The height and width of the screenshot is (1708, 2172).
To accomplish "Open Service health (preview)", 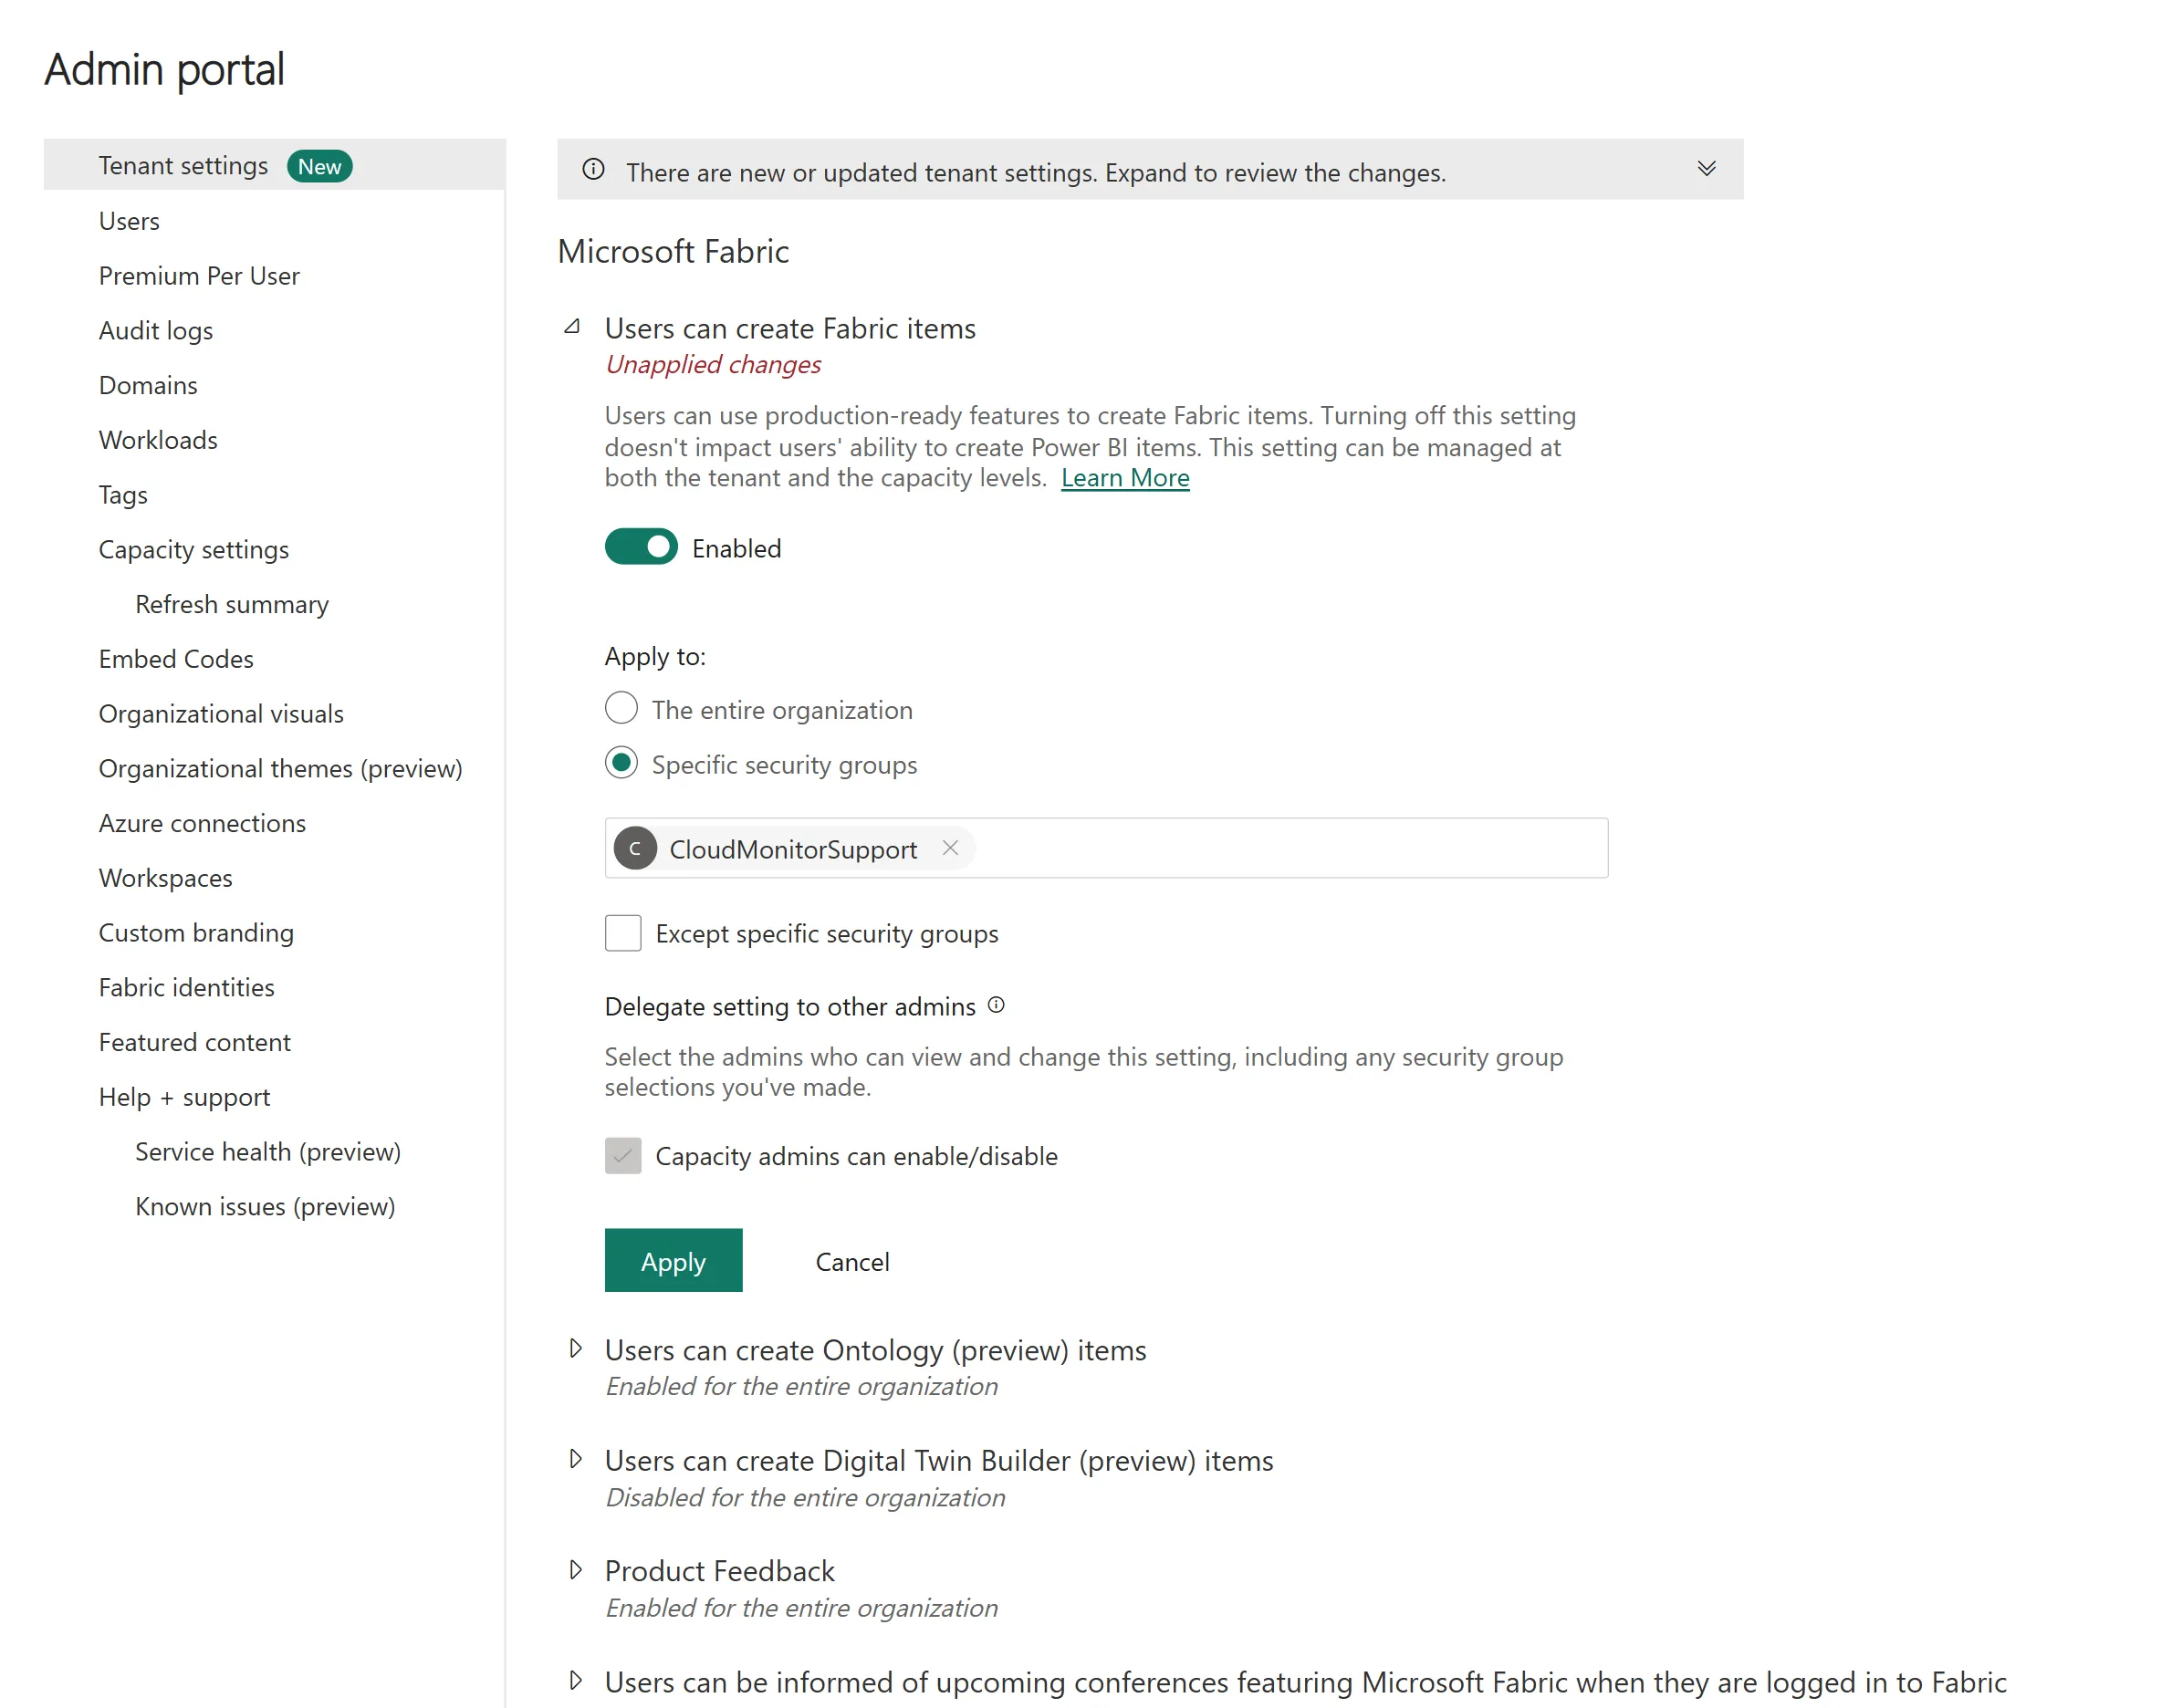I will click(268, 1152).
